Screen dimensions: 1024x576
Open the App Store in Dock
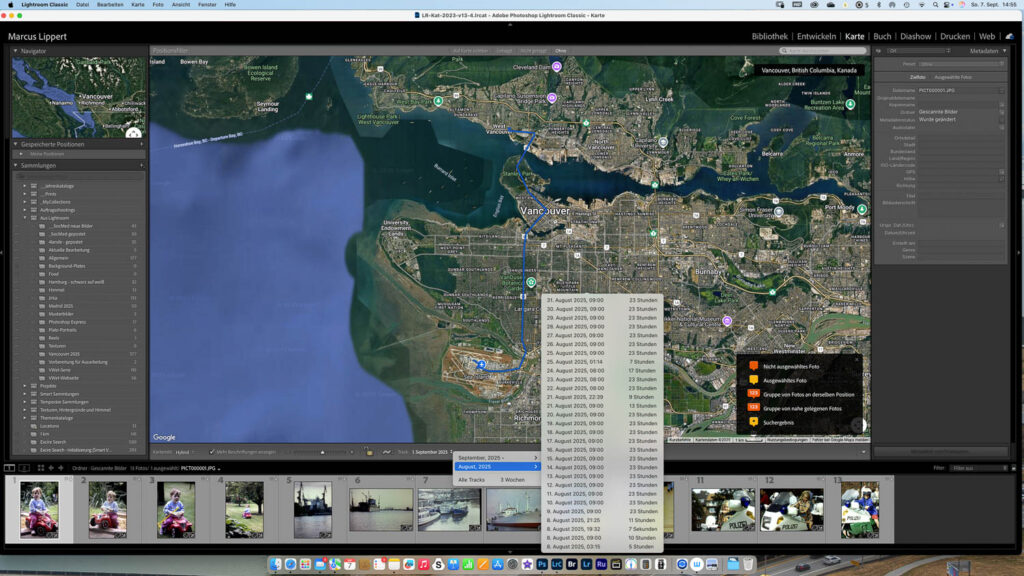498,564
